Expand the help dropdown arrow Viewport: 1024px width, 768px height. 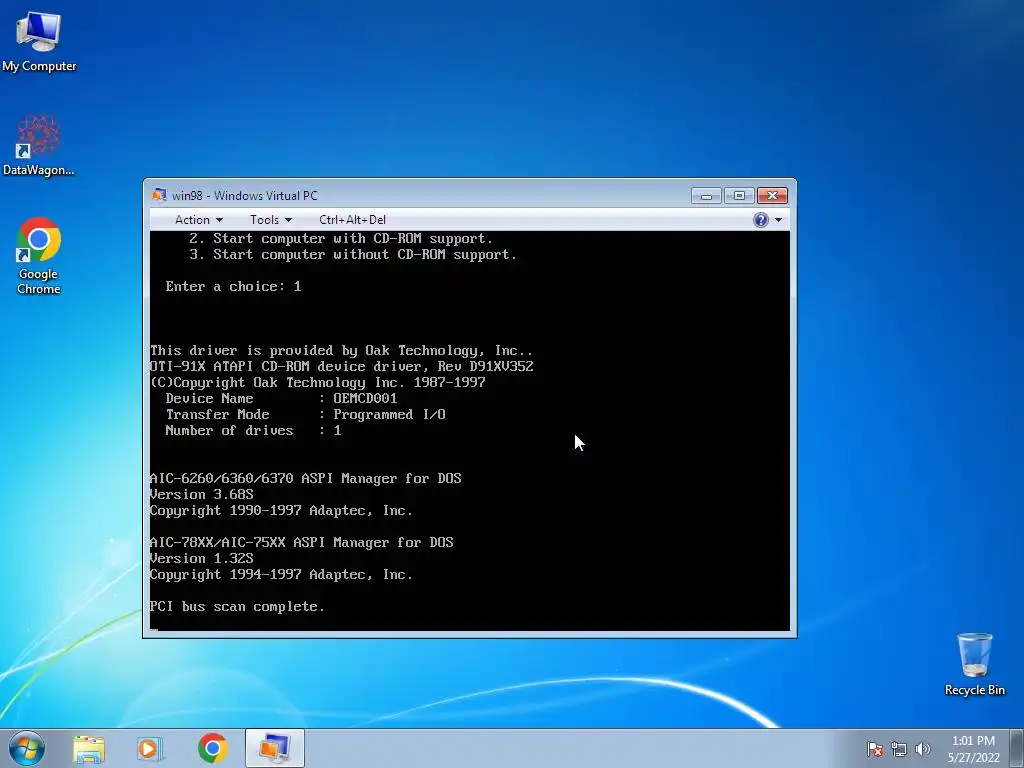click(778, 220)
